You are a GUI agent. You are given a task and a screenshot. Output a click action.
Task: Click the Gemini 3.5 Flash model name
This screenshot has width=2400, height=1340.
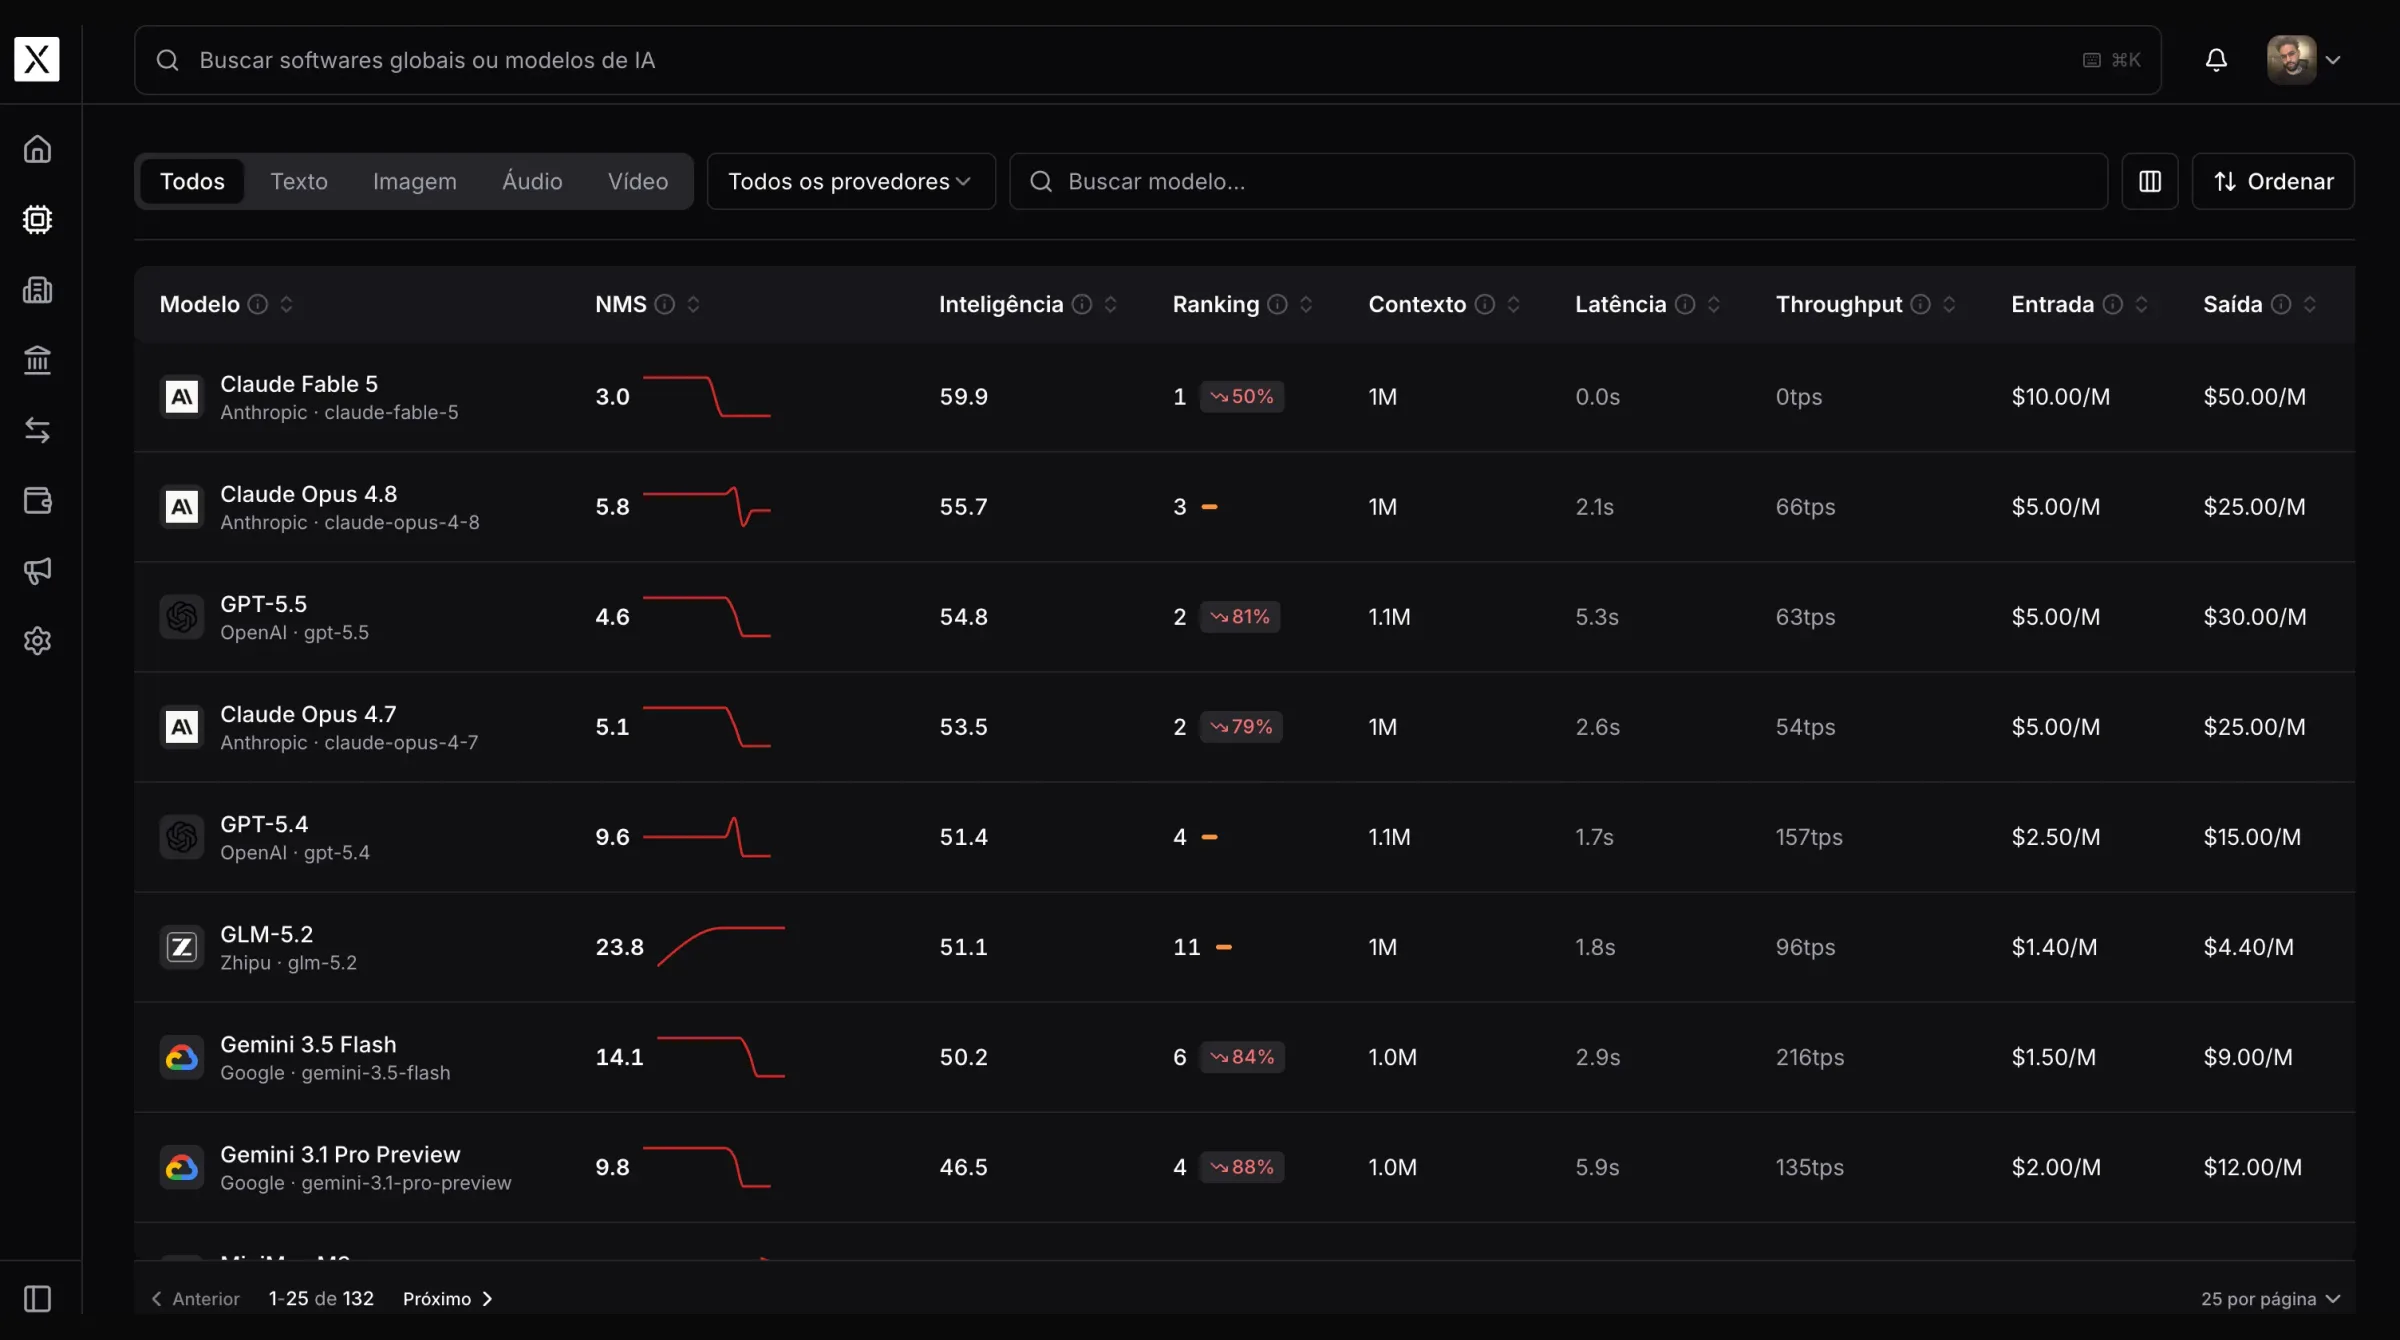click(308, 1044)
